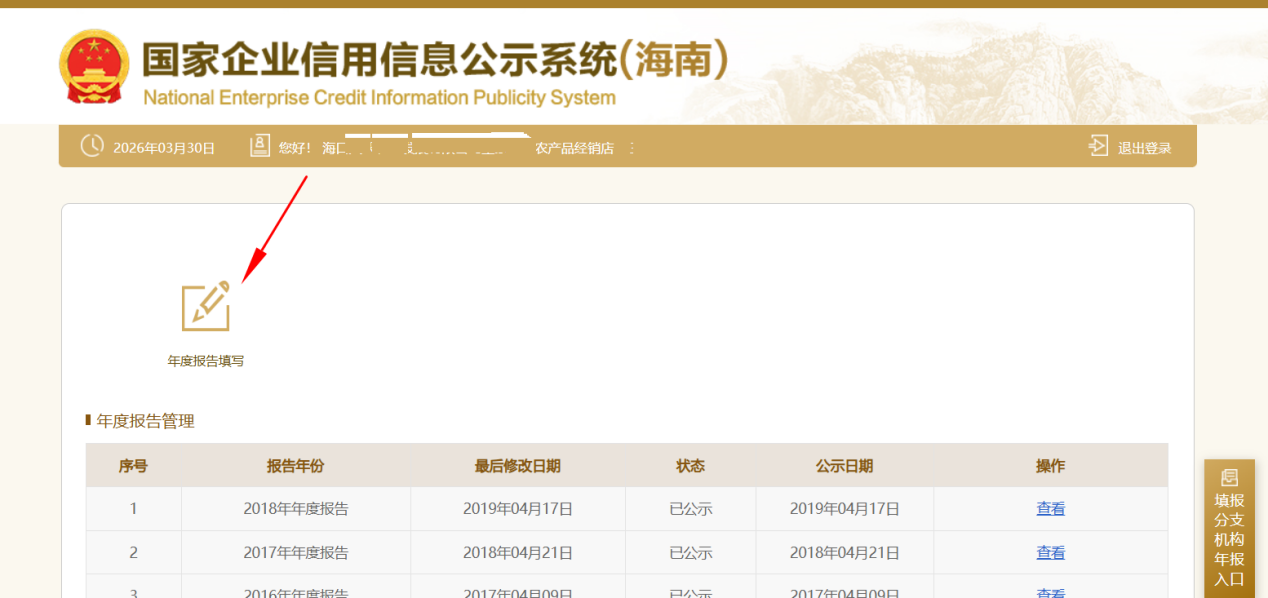The width and height of the screenshot is (1268, 598).
Task: Click the national emblem logo
Action: click(94, 66)
